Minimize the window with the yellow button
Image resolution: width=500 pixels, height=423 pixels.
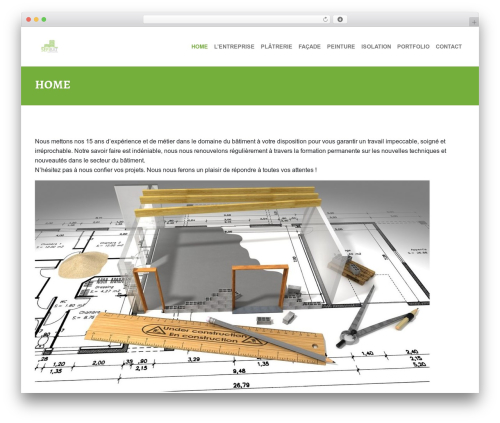click(x=36, y=19)
